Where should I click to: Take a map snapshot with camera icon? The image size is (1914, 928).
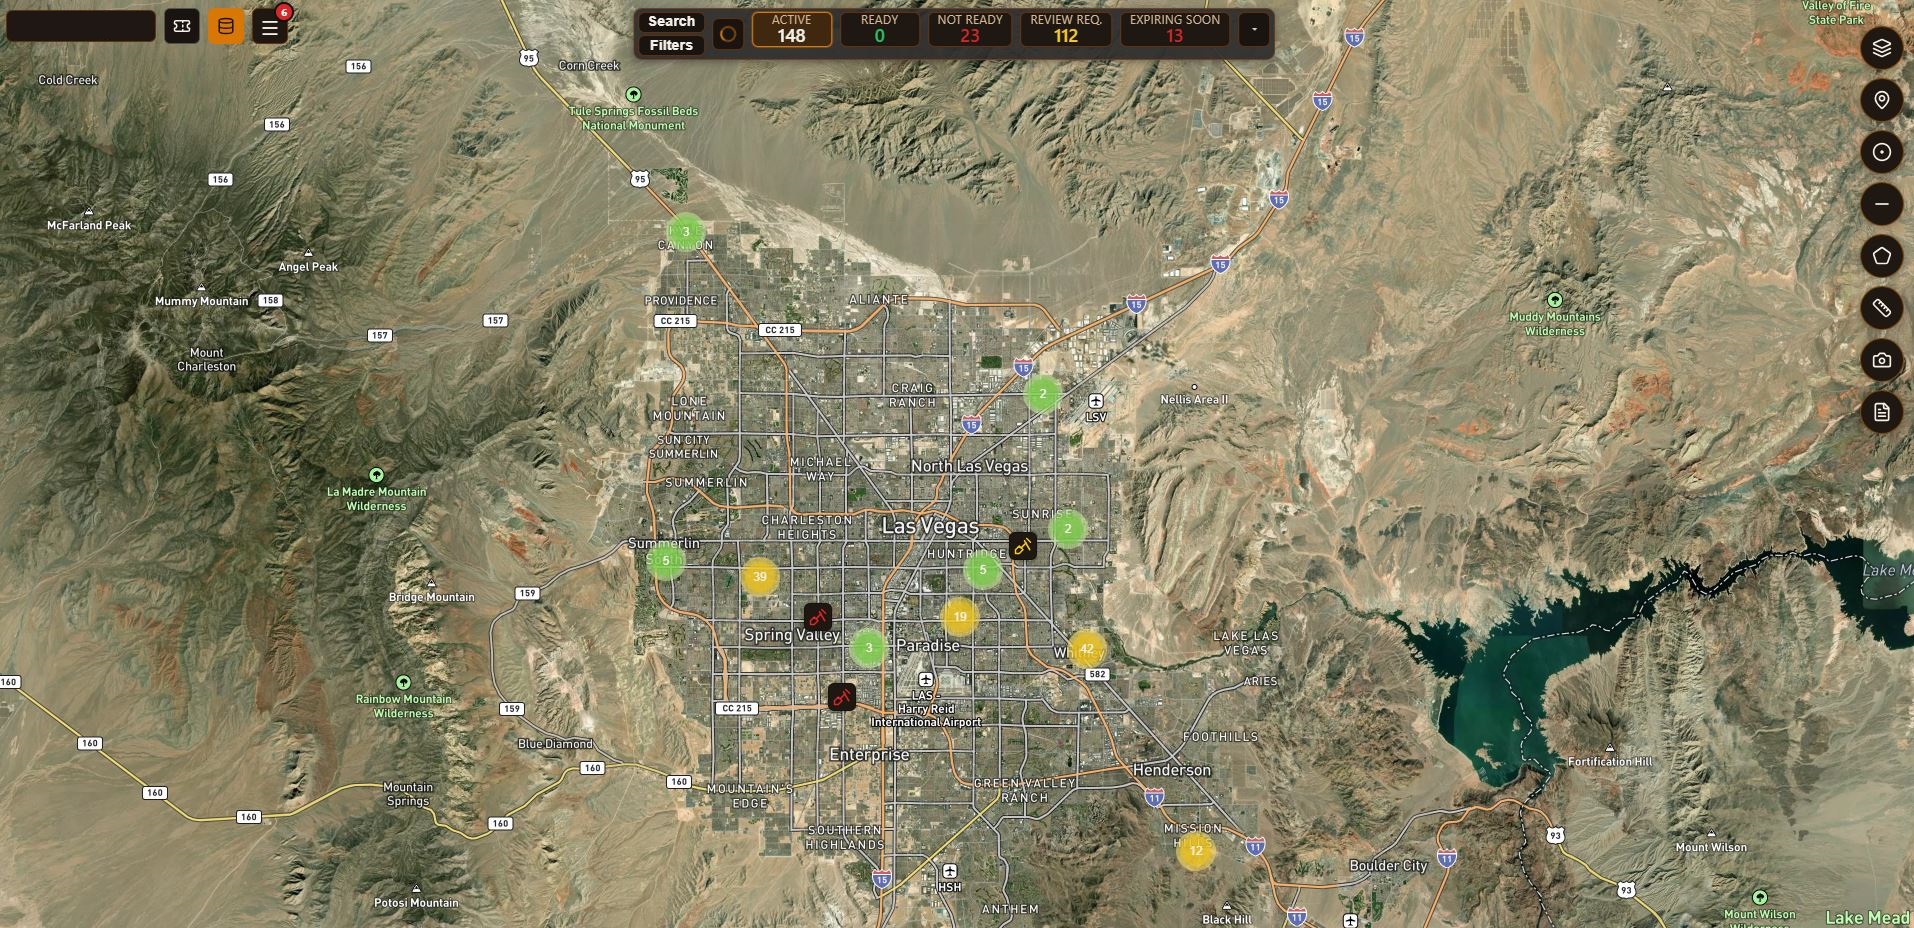tap(1881, 360)
